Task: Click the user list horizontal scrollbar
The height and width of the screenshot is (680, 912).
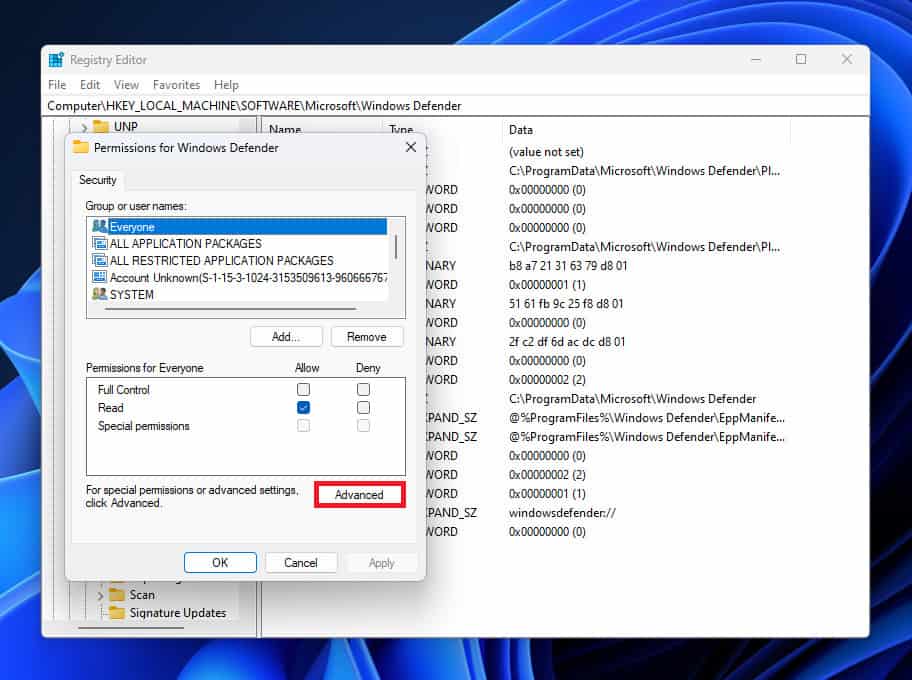Action: point(231,309)
